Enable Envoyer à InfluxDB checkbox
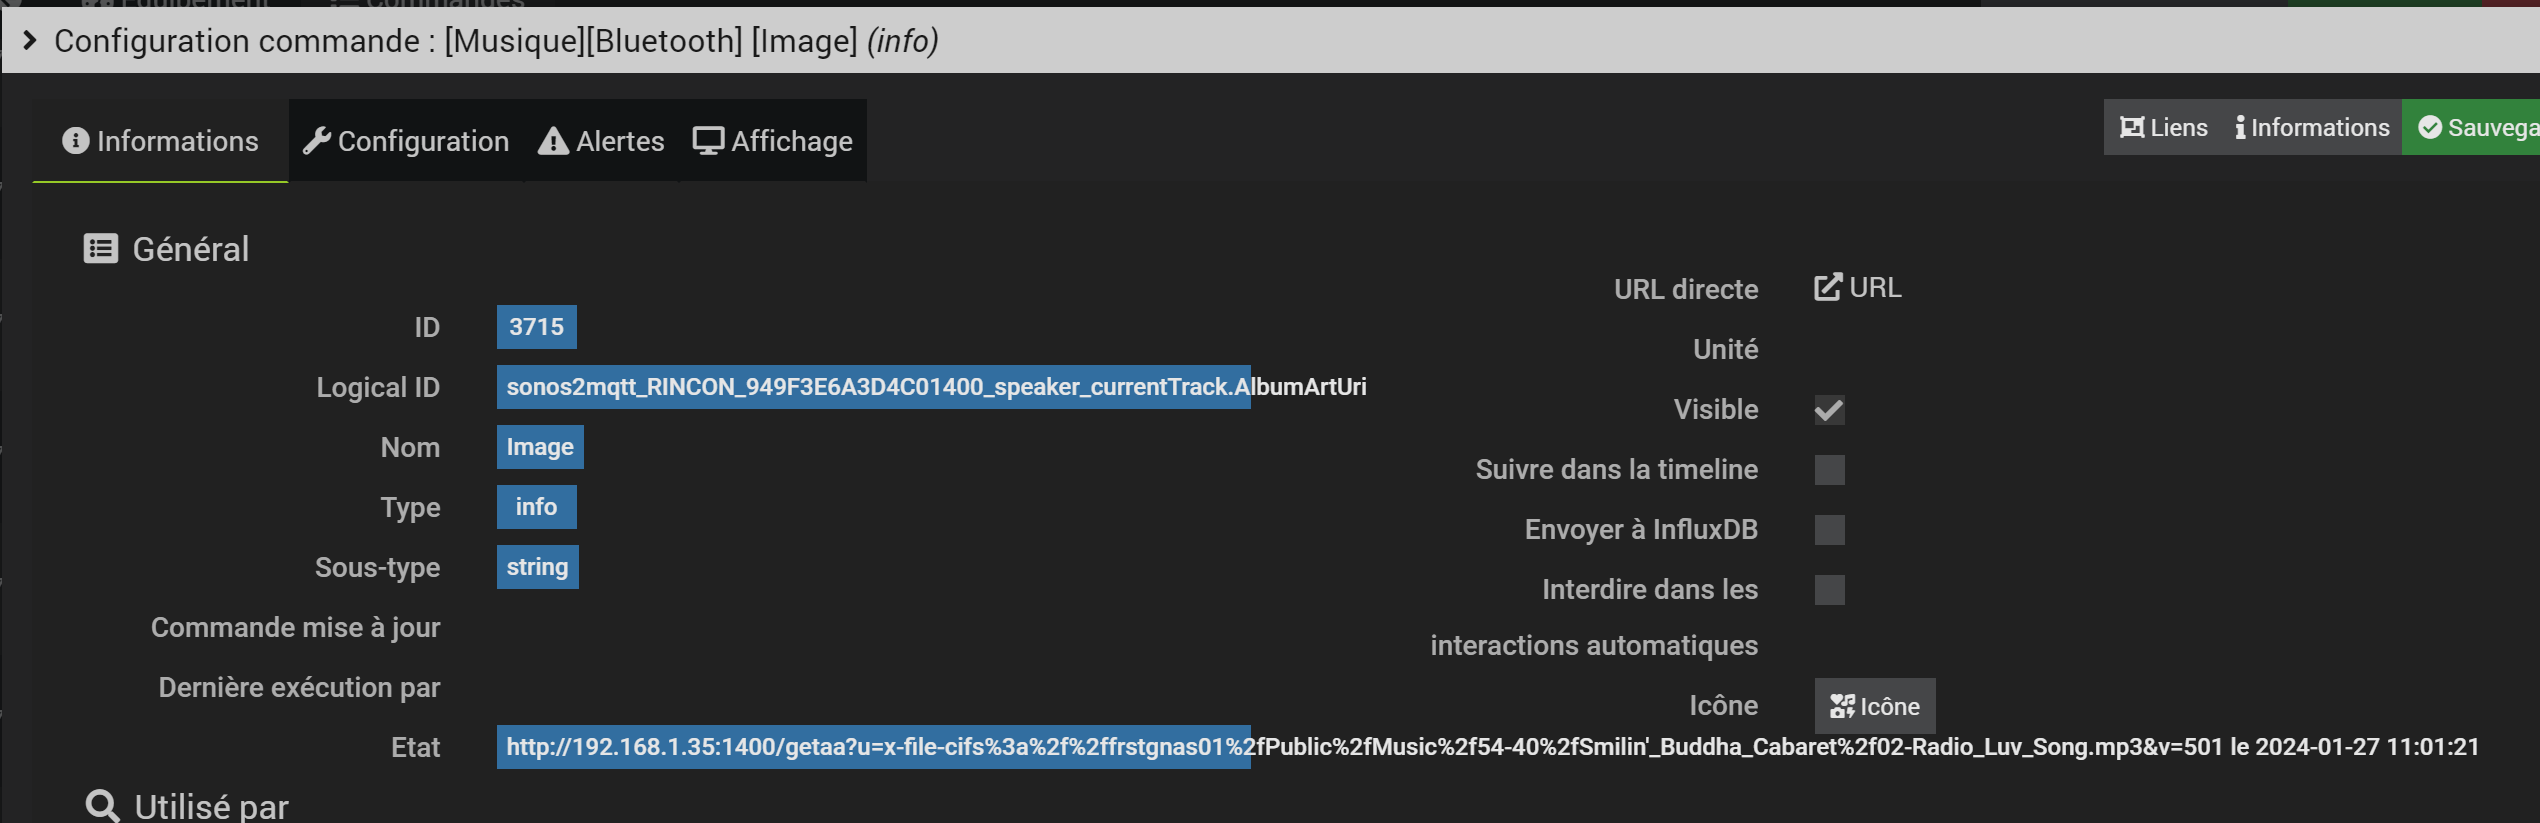 [x=1829, y=530]
